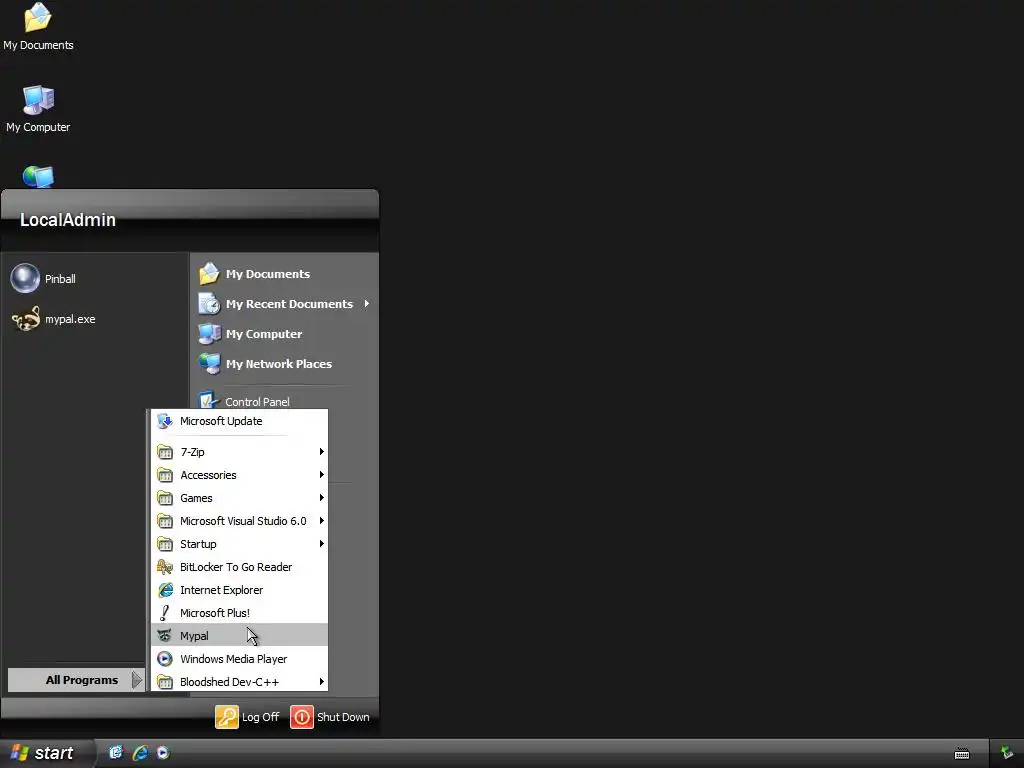1024x768 pixels.
Task: Launch Windows Media Player from All Programs
Action: click(x=239, y=659)
